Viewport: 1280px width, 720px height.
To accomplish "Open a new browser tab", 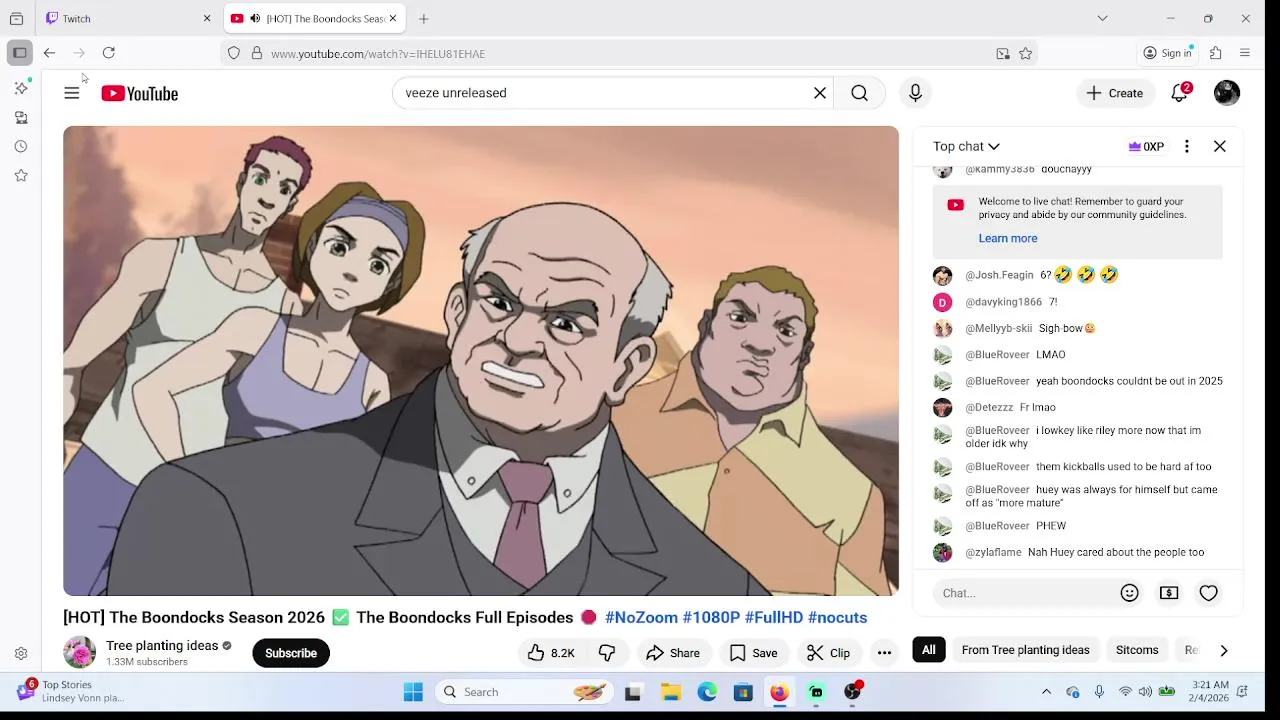I will point(424,18).
